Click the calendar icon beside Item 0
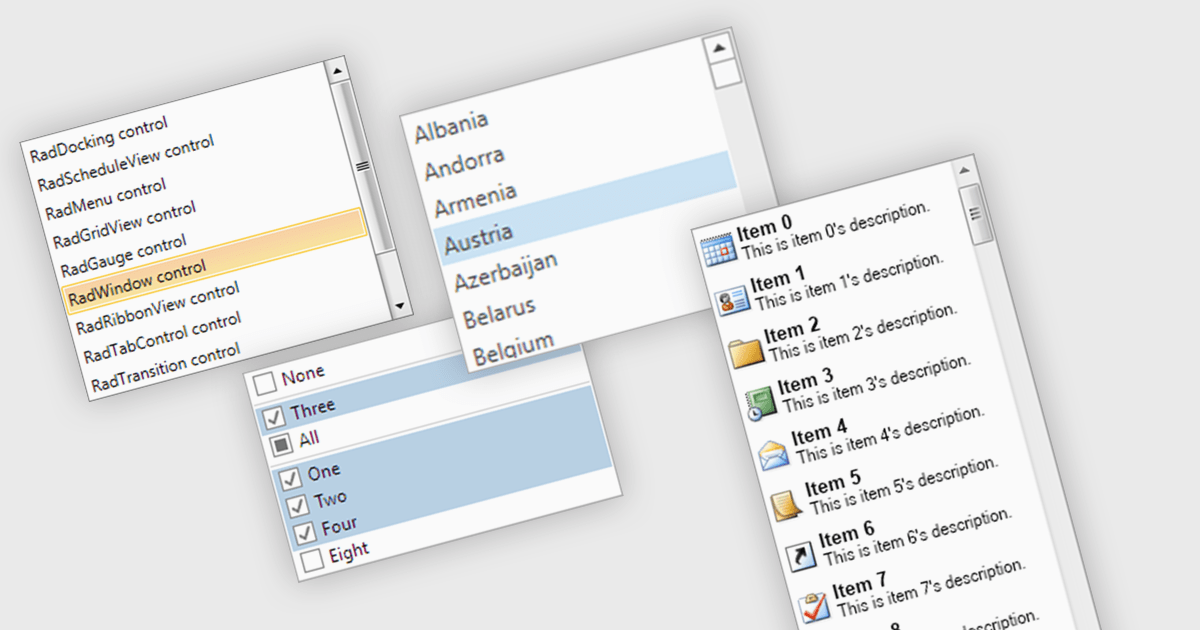Image resolution: width=1200 pixels, height=630 pixels. [x=719, y=249]
